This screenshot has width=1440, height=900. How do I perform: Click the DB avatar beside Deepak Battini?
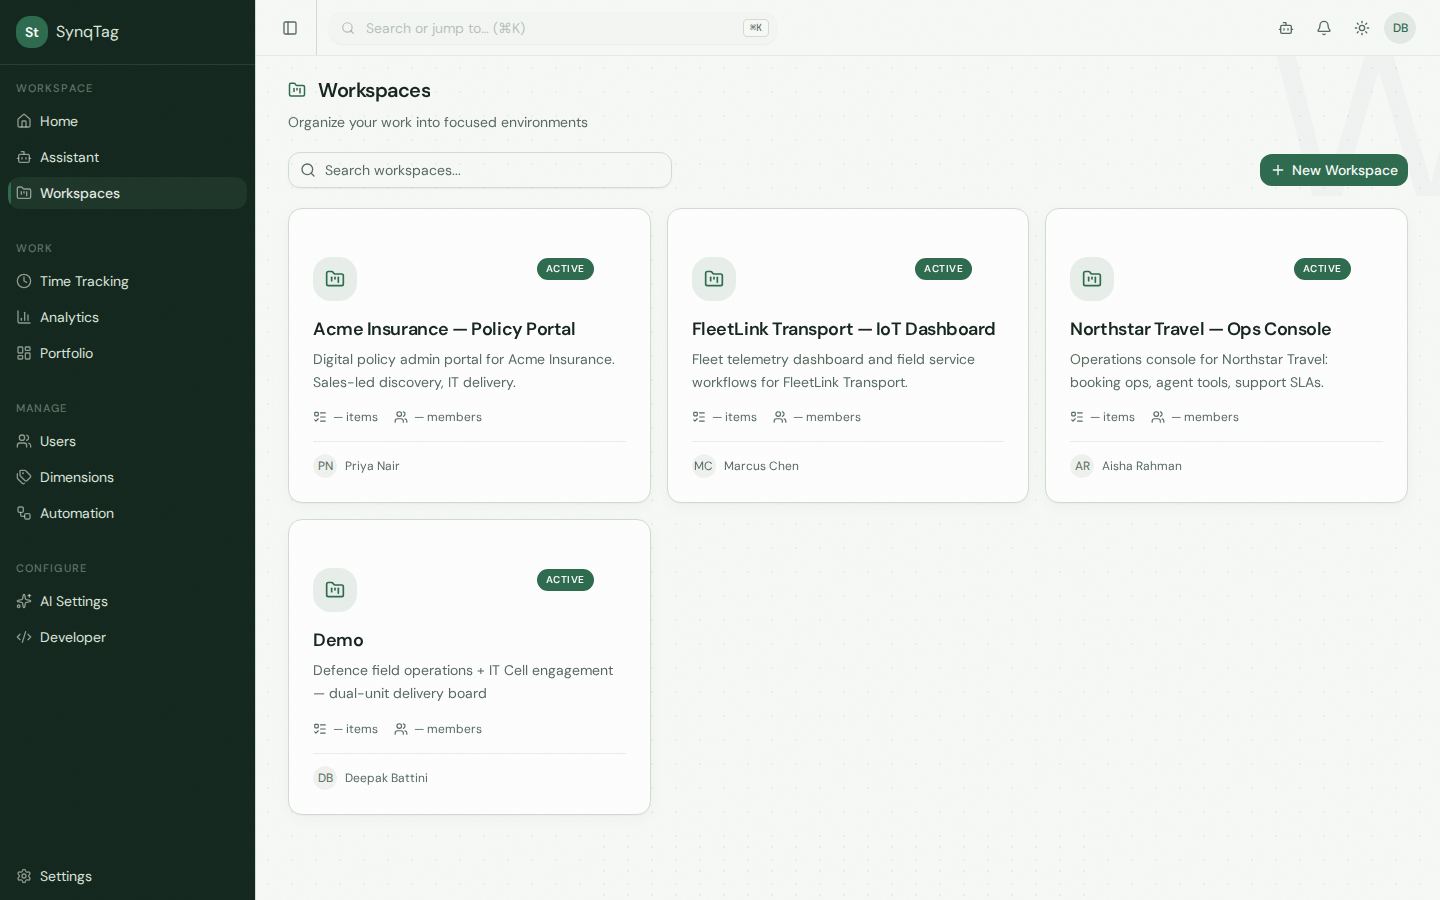(x=325, y=778)
